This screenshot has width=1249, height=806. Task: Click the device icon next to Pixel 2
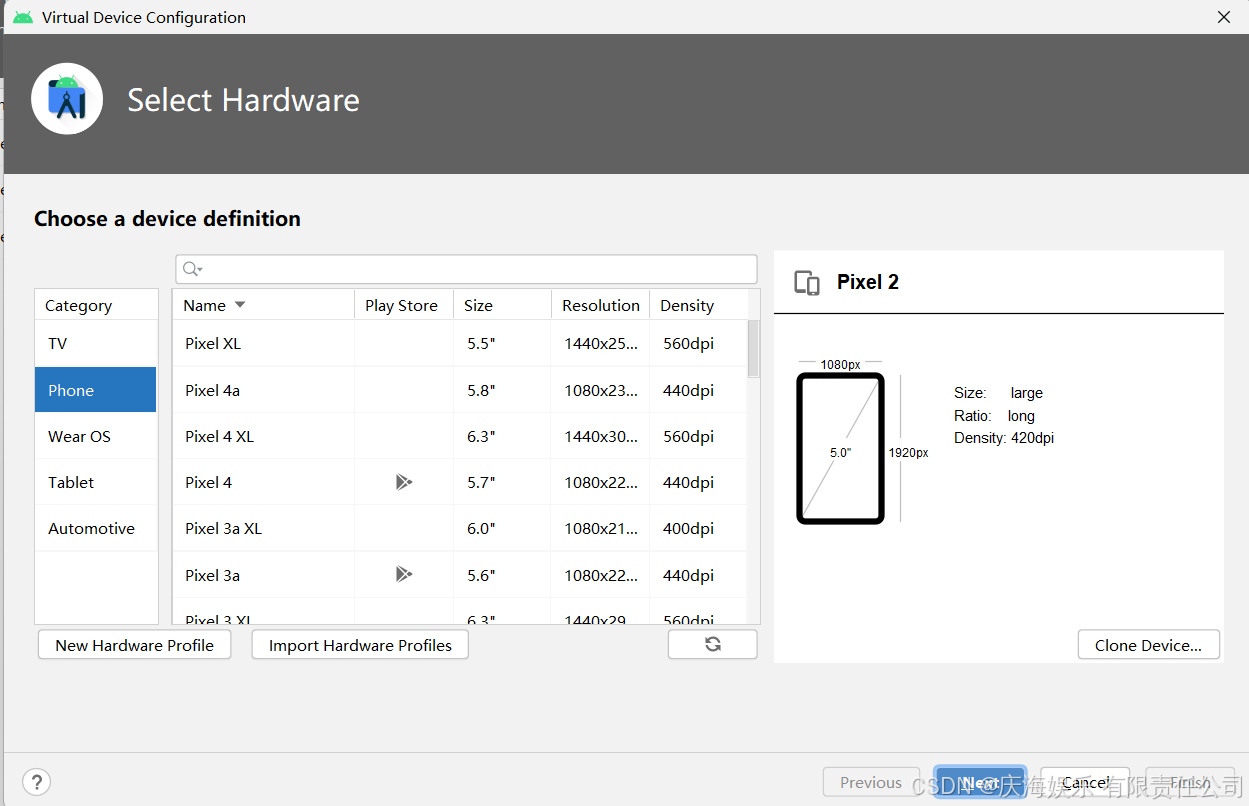807,283
